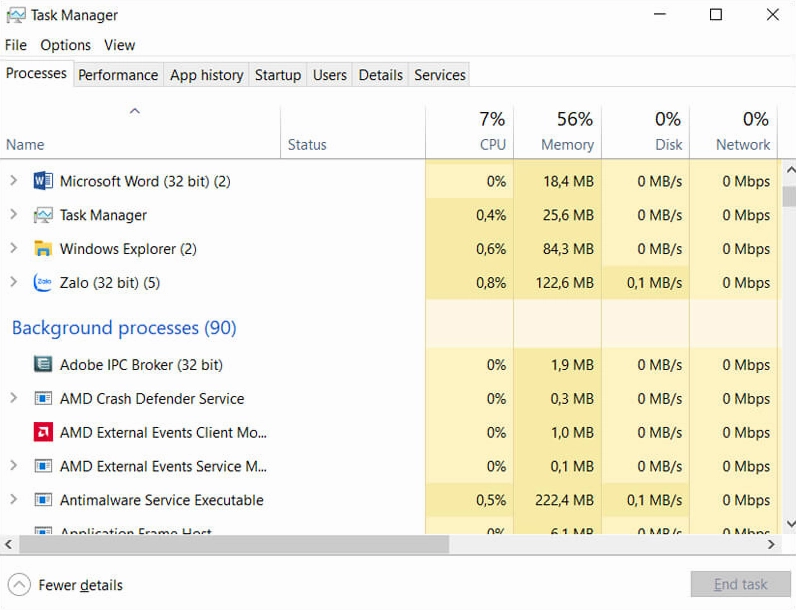Switch to the Performance tab
This screenshot has height=610, width=796.
click(118, 75)
